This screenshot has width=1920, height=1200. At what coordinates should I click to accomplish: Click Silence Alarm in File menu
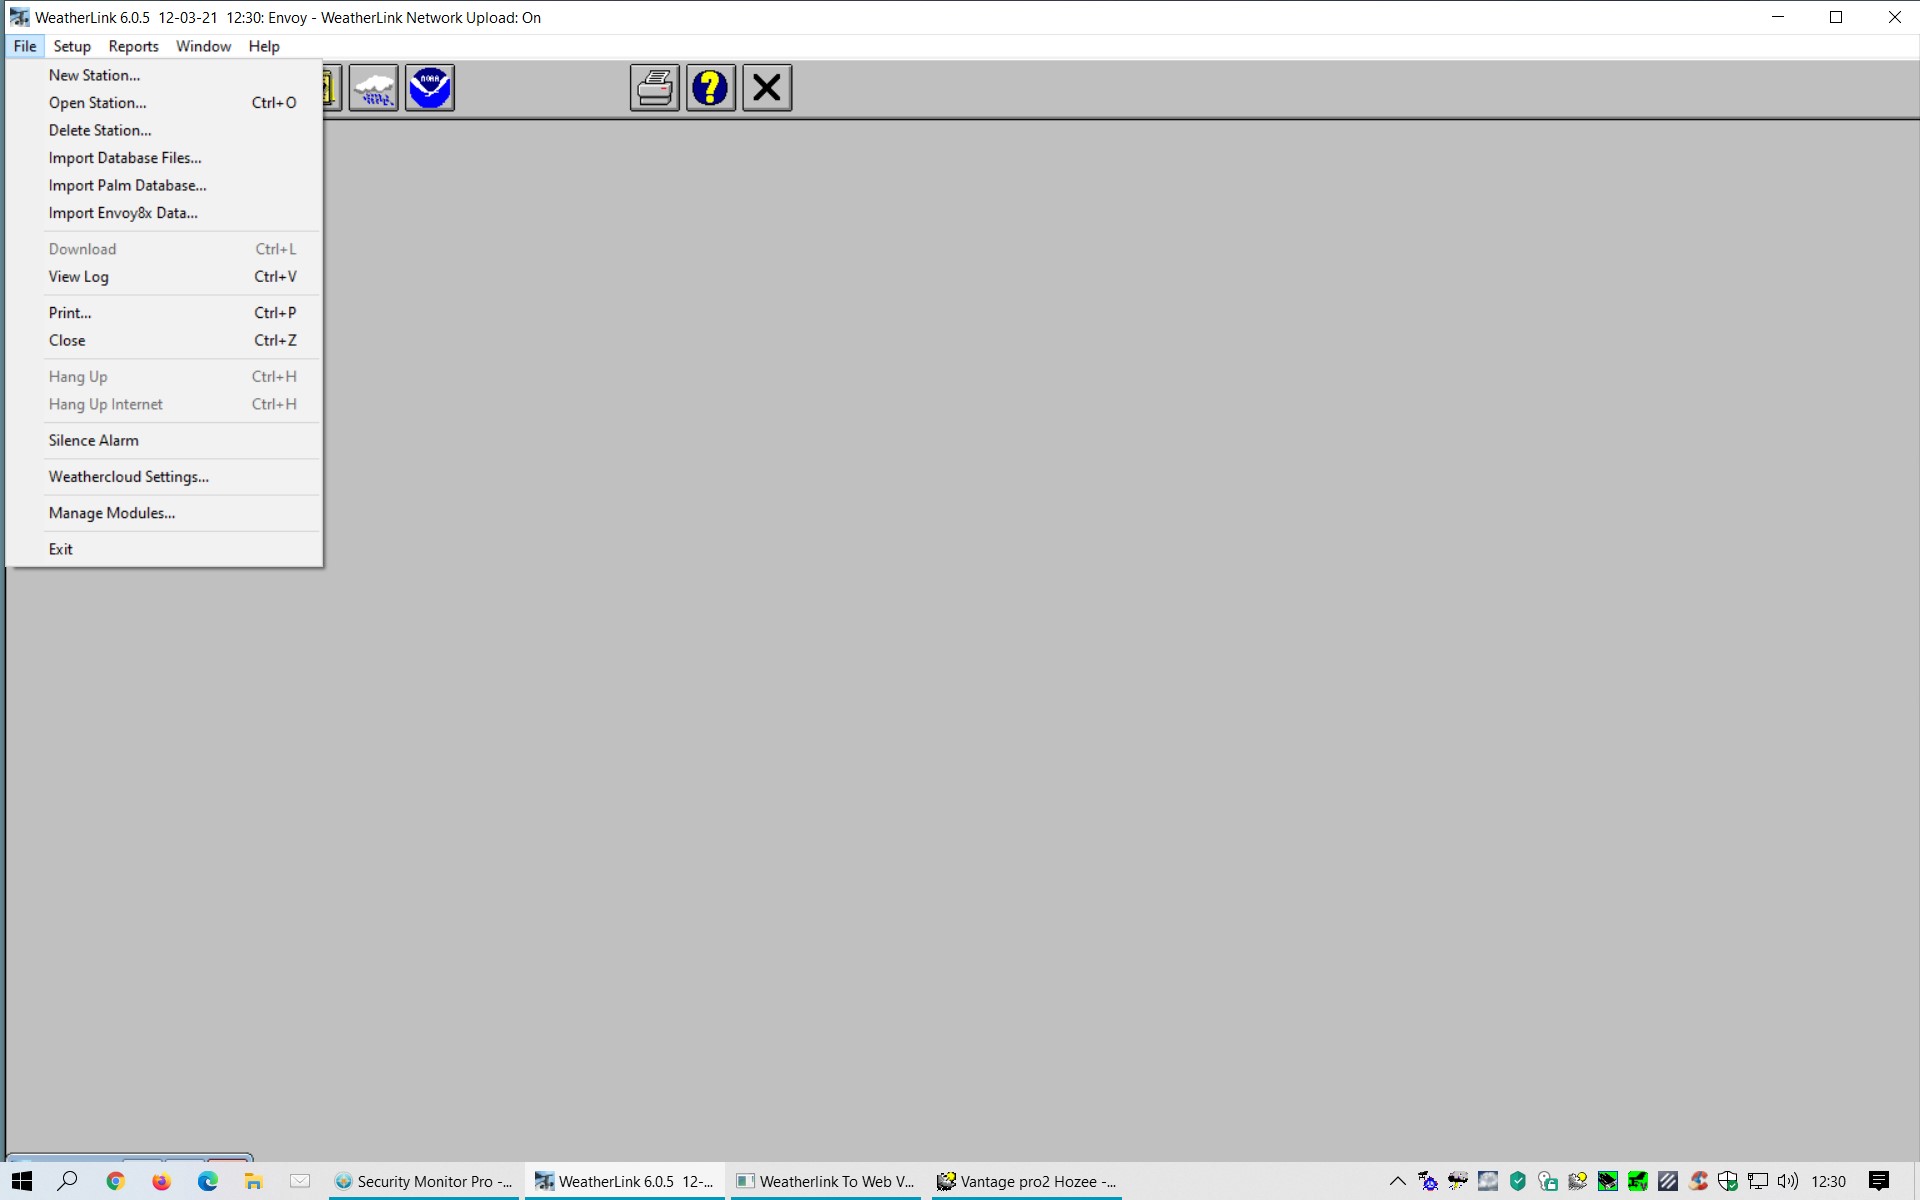(x=94, y=441)
